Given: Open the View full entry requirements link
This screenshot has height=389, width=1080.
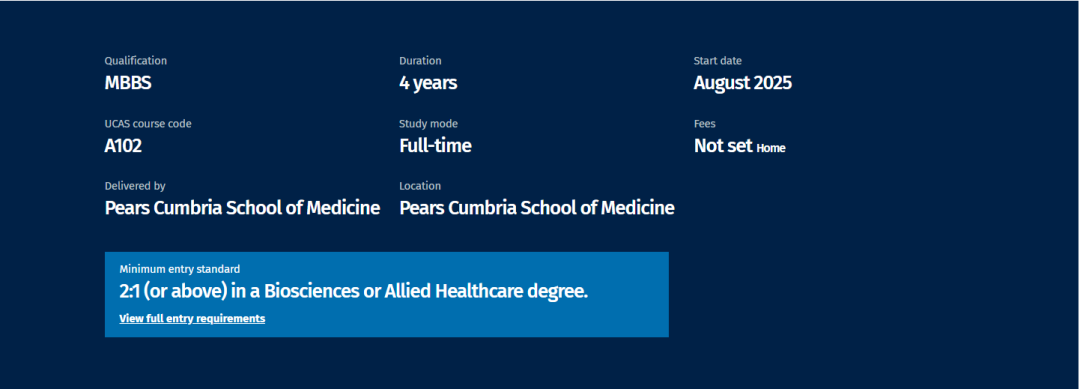Looking at the screenshot, I should point(192,319).
